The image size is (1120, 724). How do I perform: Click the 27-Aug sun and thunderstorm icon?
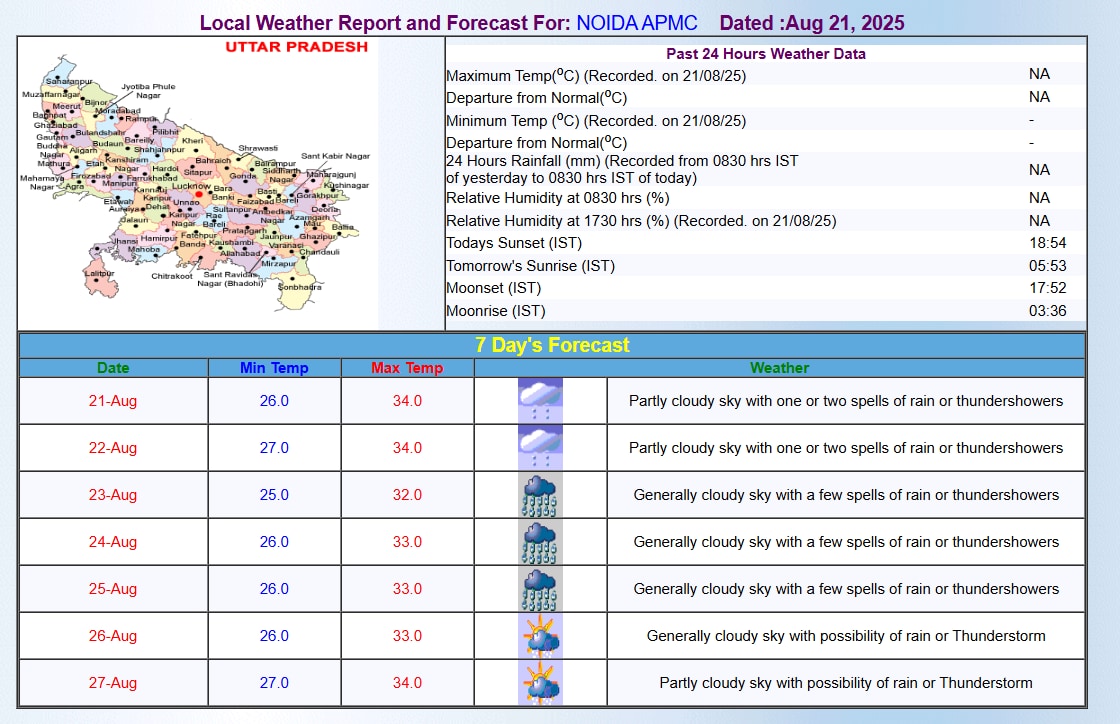tap(540, 683)
